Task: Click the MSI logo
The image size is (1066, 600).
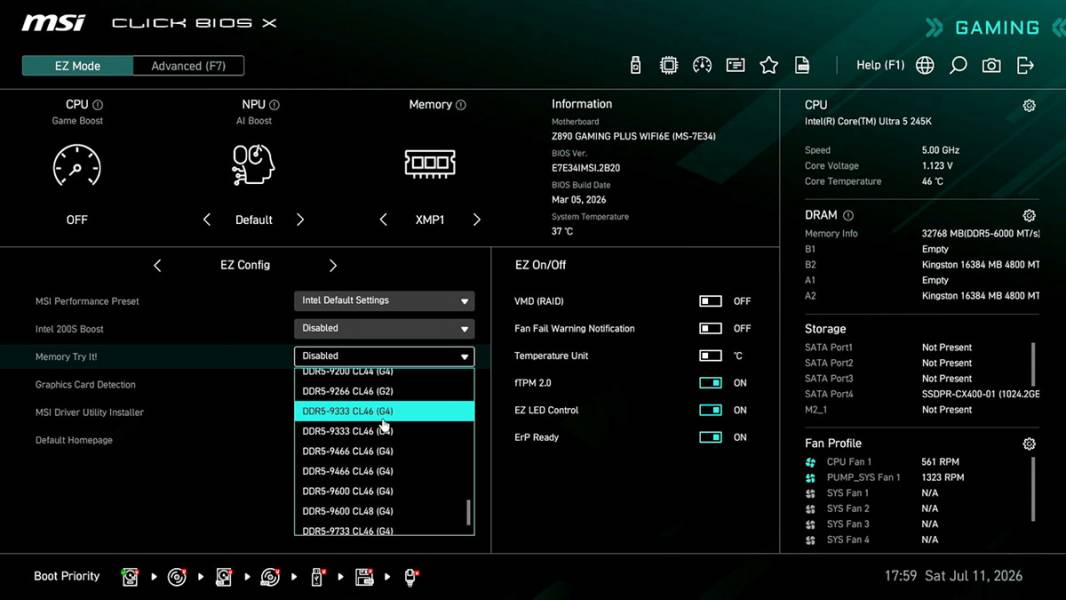Action: [x=53, y=23]
